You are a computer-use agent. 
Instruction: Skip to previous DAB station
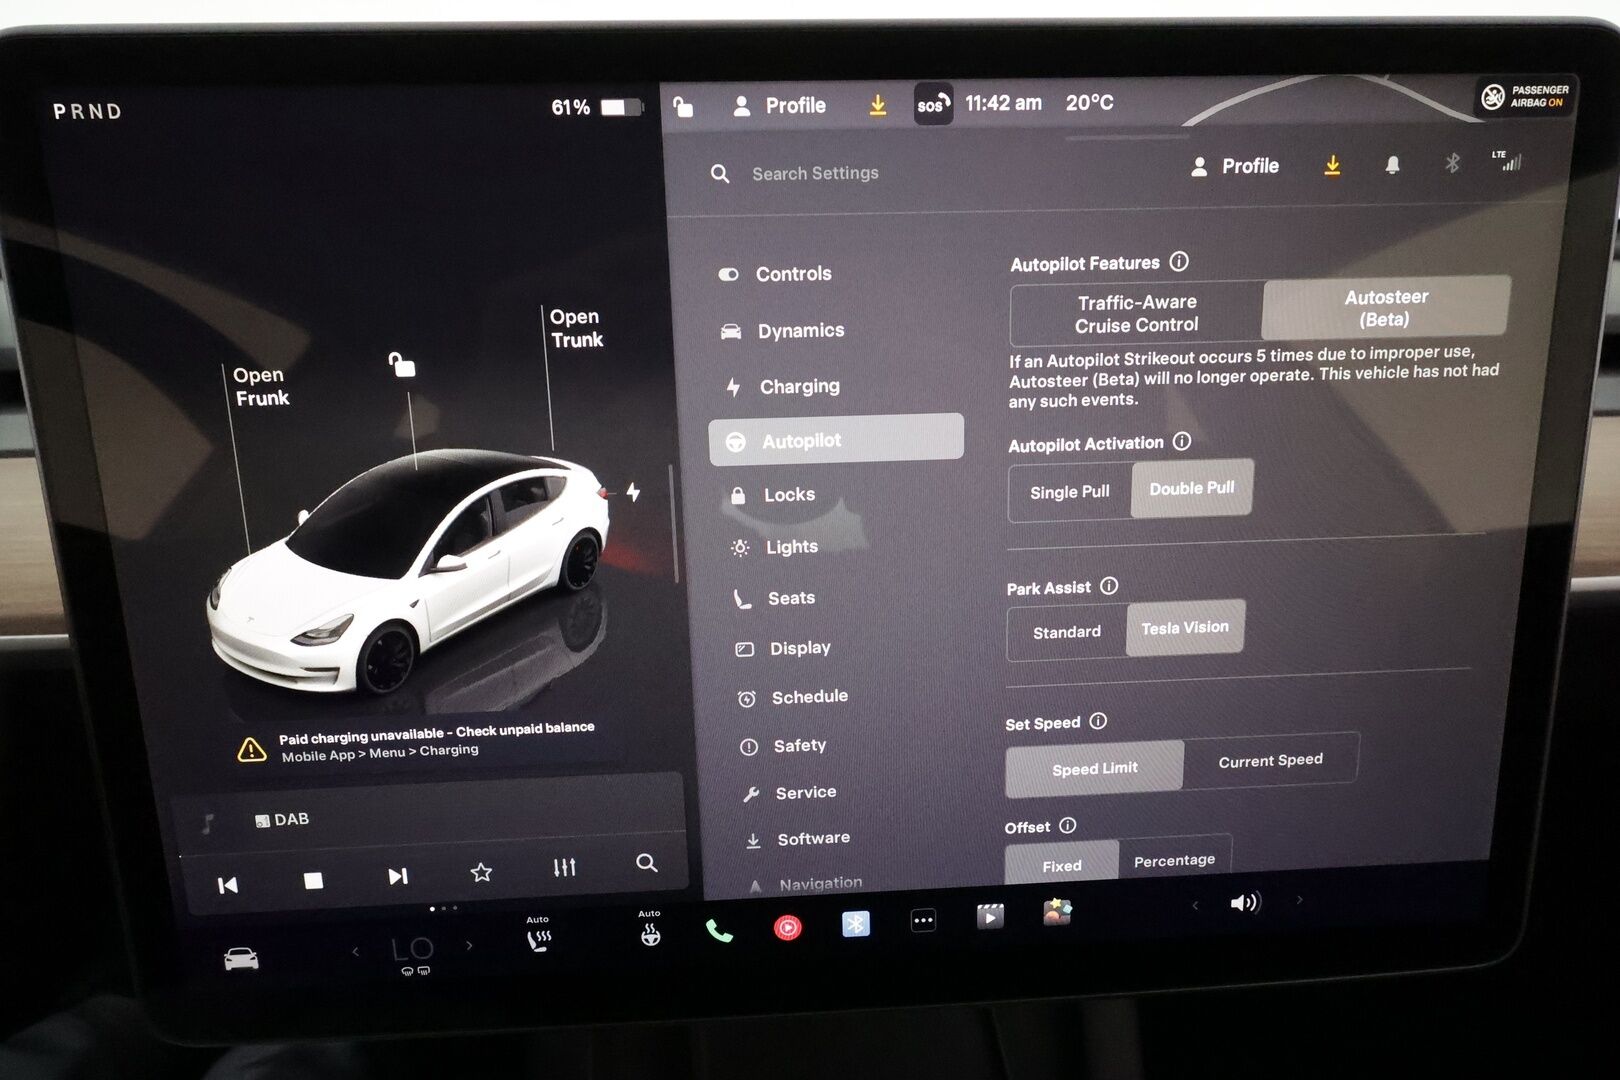coord(228,885)
